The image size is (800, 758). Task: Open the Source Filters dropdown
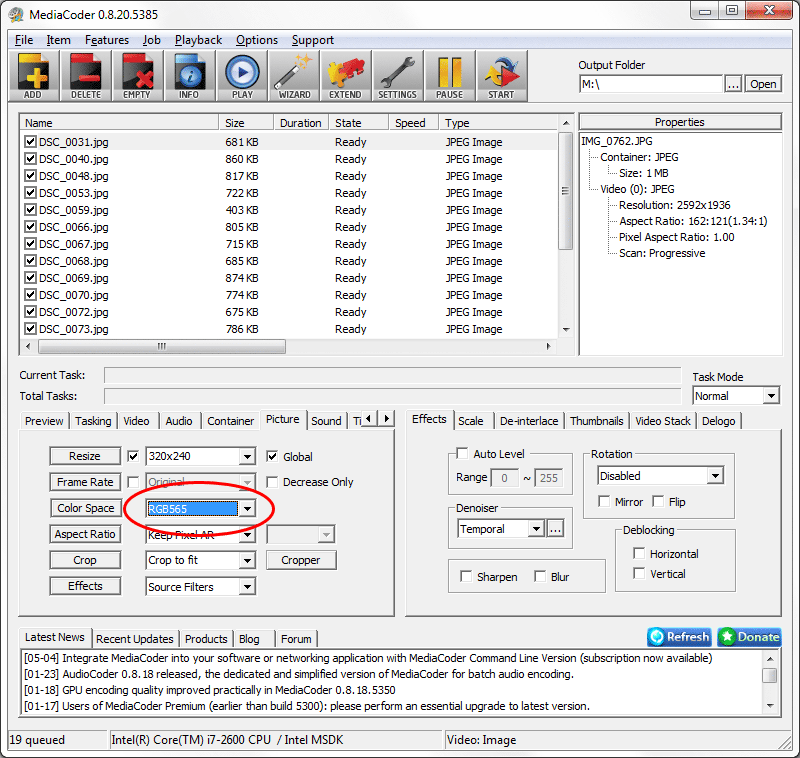point(247,587)
